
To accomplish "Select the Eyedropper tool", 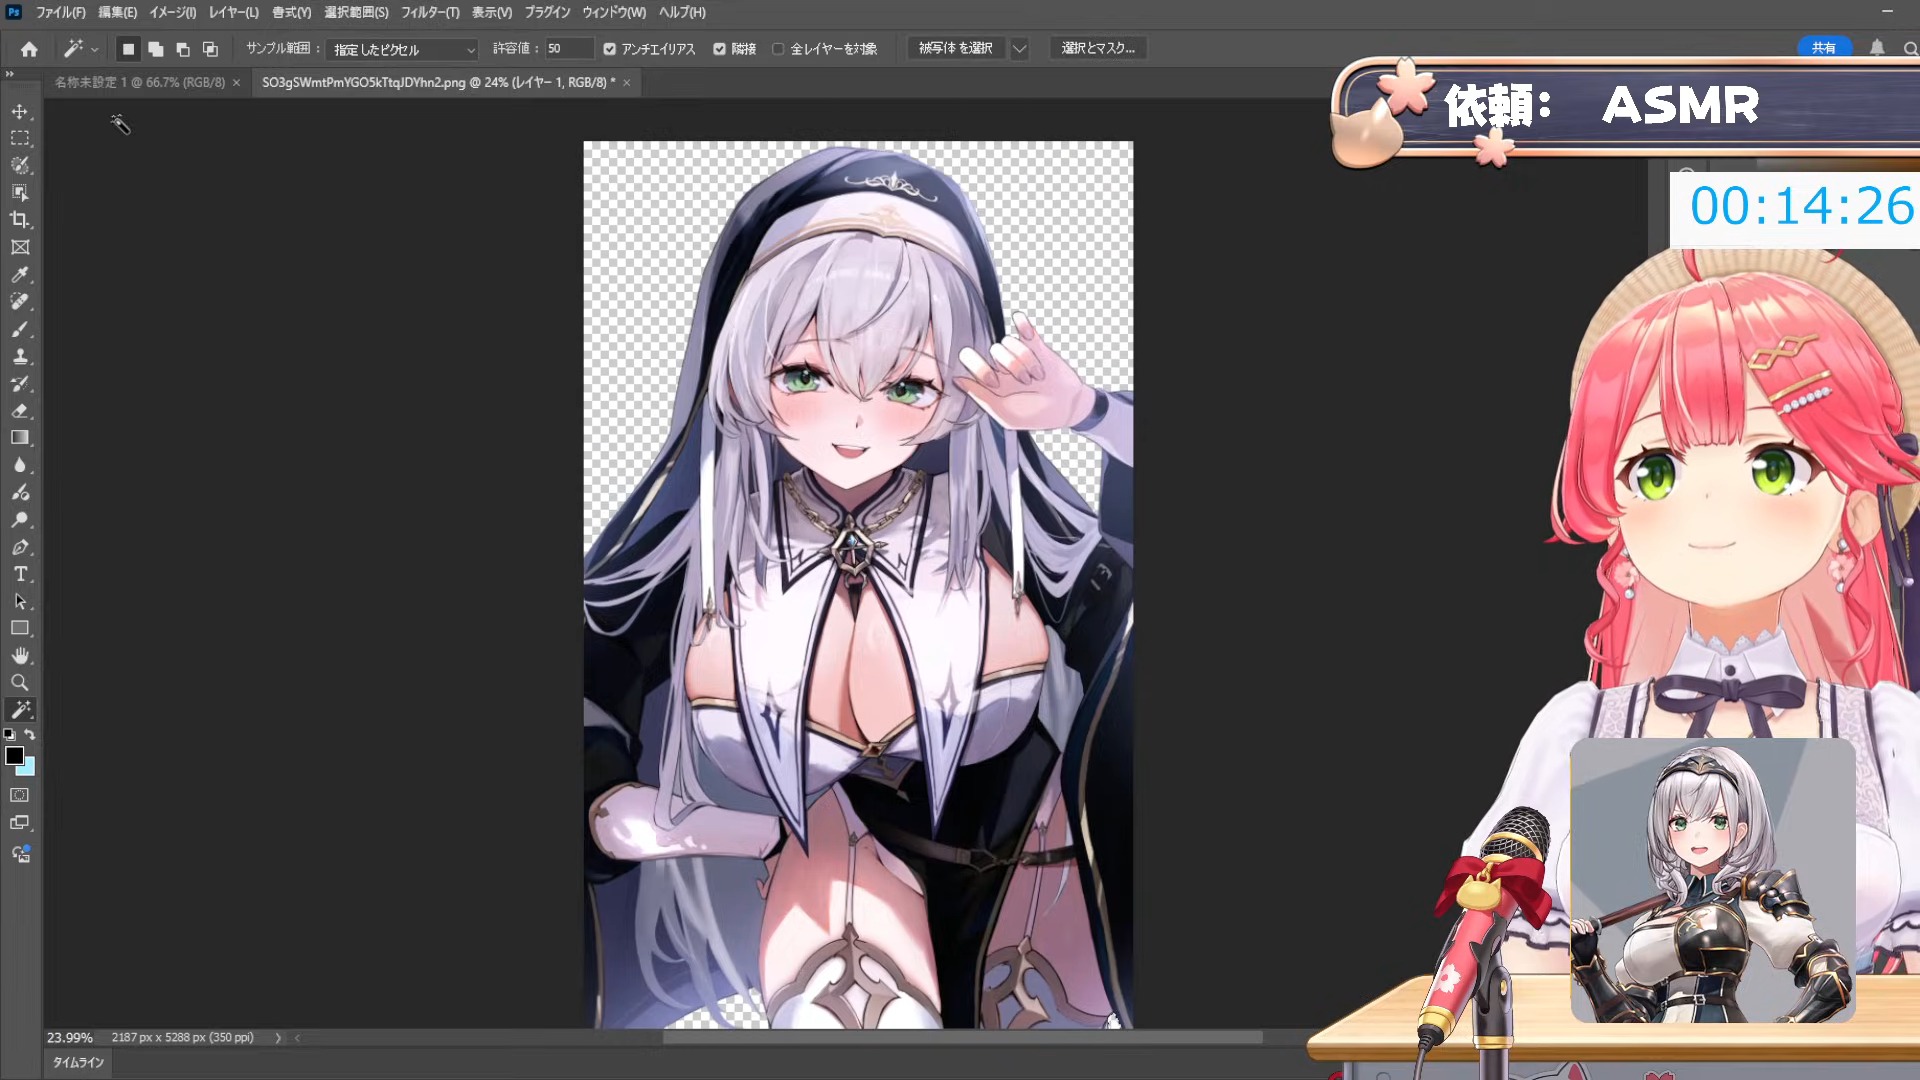I will click(x=20, y=274).
